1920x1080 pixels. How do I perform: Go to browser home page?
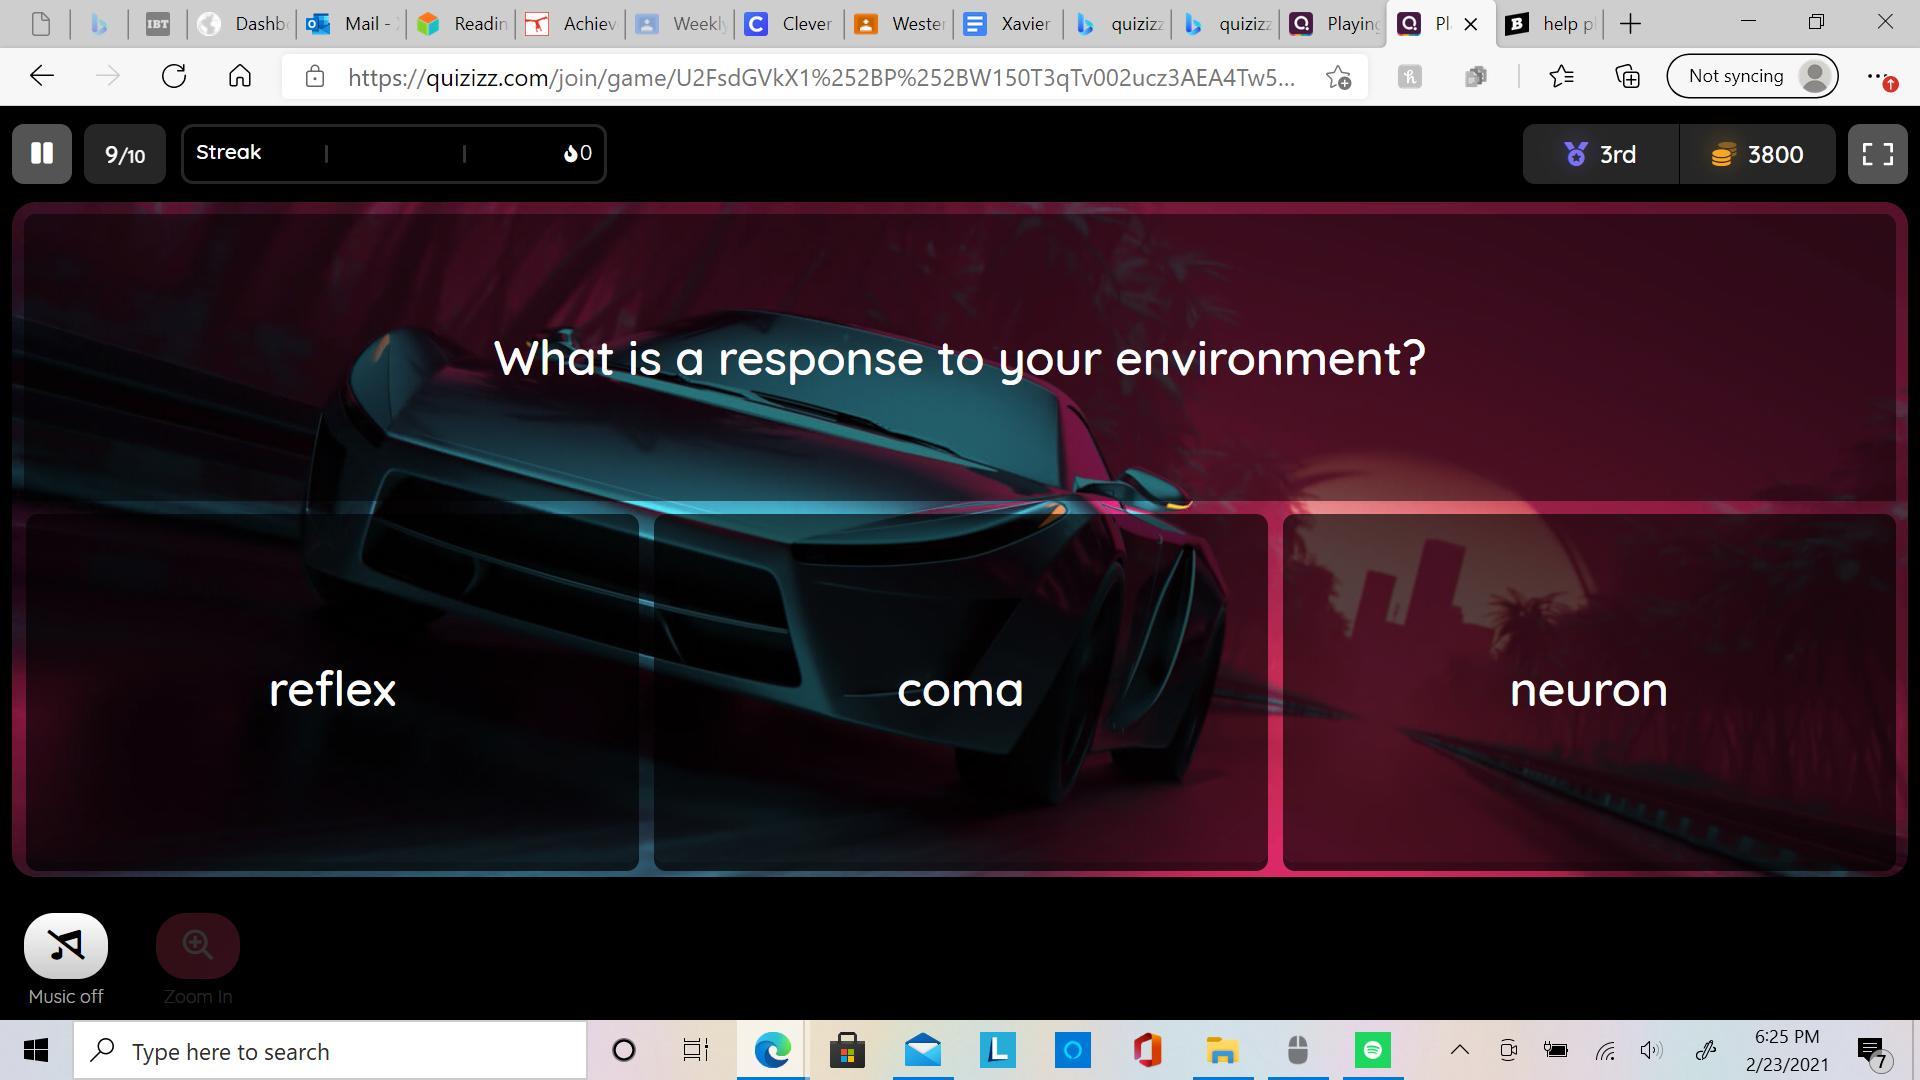tap(239, 76)
